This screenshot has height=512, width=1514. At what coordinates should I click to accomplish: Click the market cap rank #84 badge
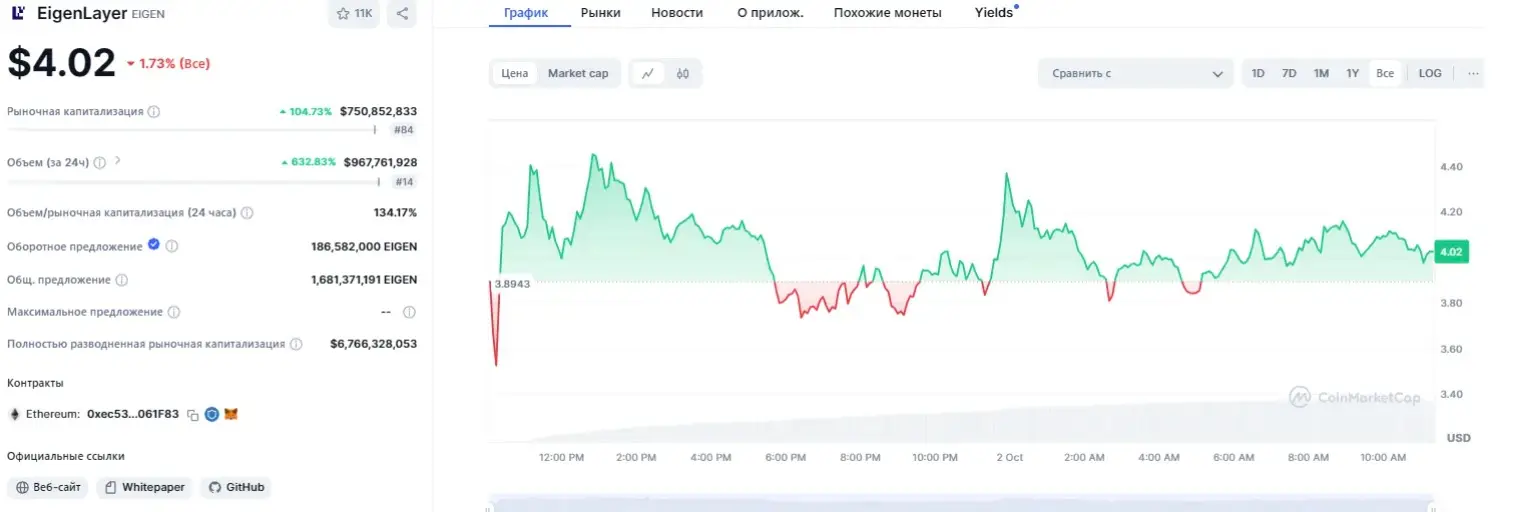click(404, 130)
